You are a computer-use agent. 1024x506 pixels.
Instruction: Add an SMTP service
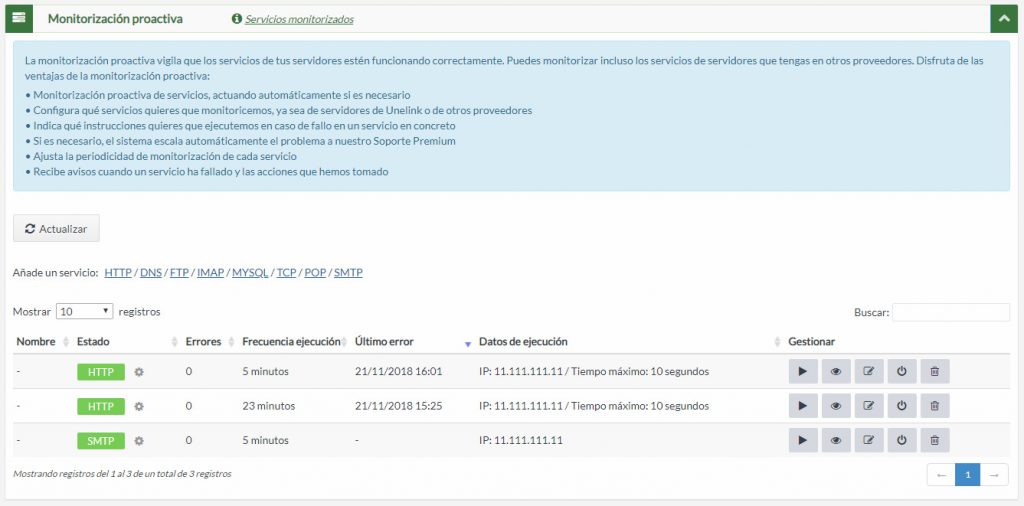point(348,273)
